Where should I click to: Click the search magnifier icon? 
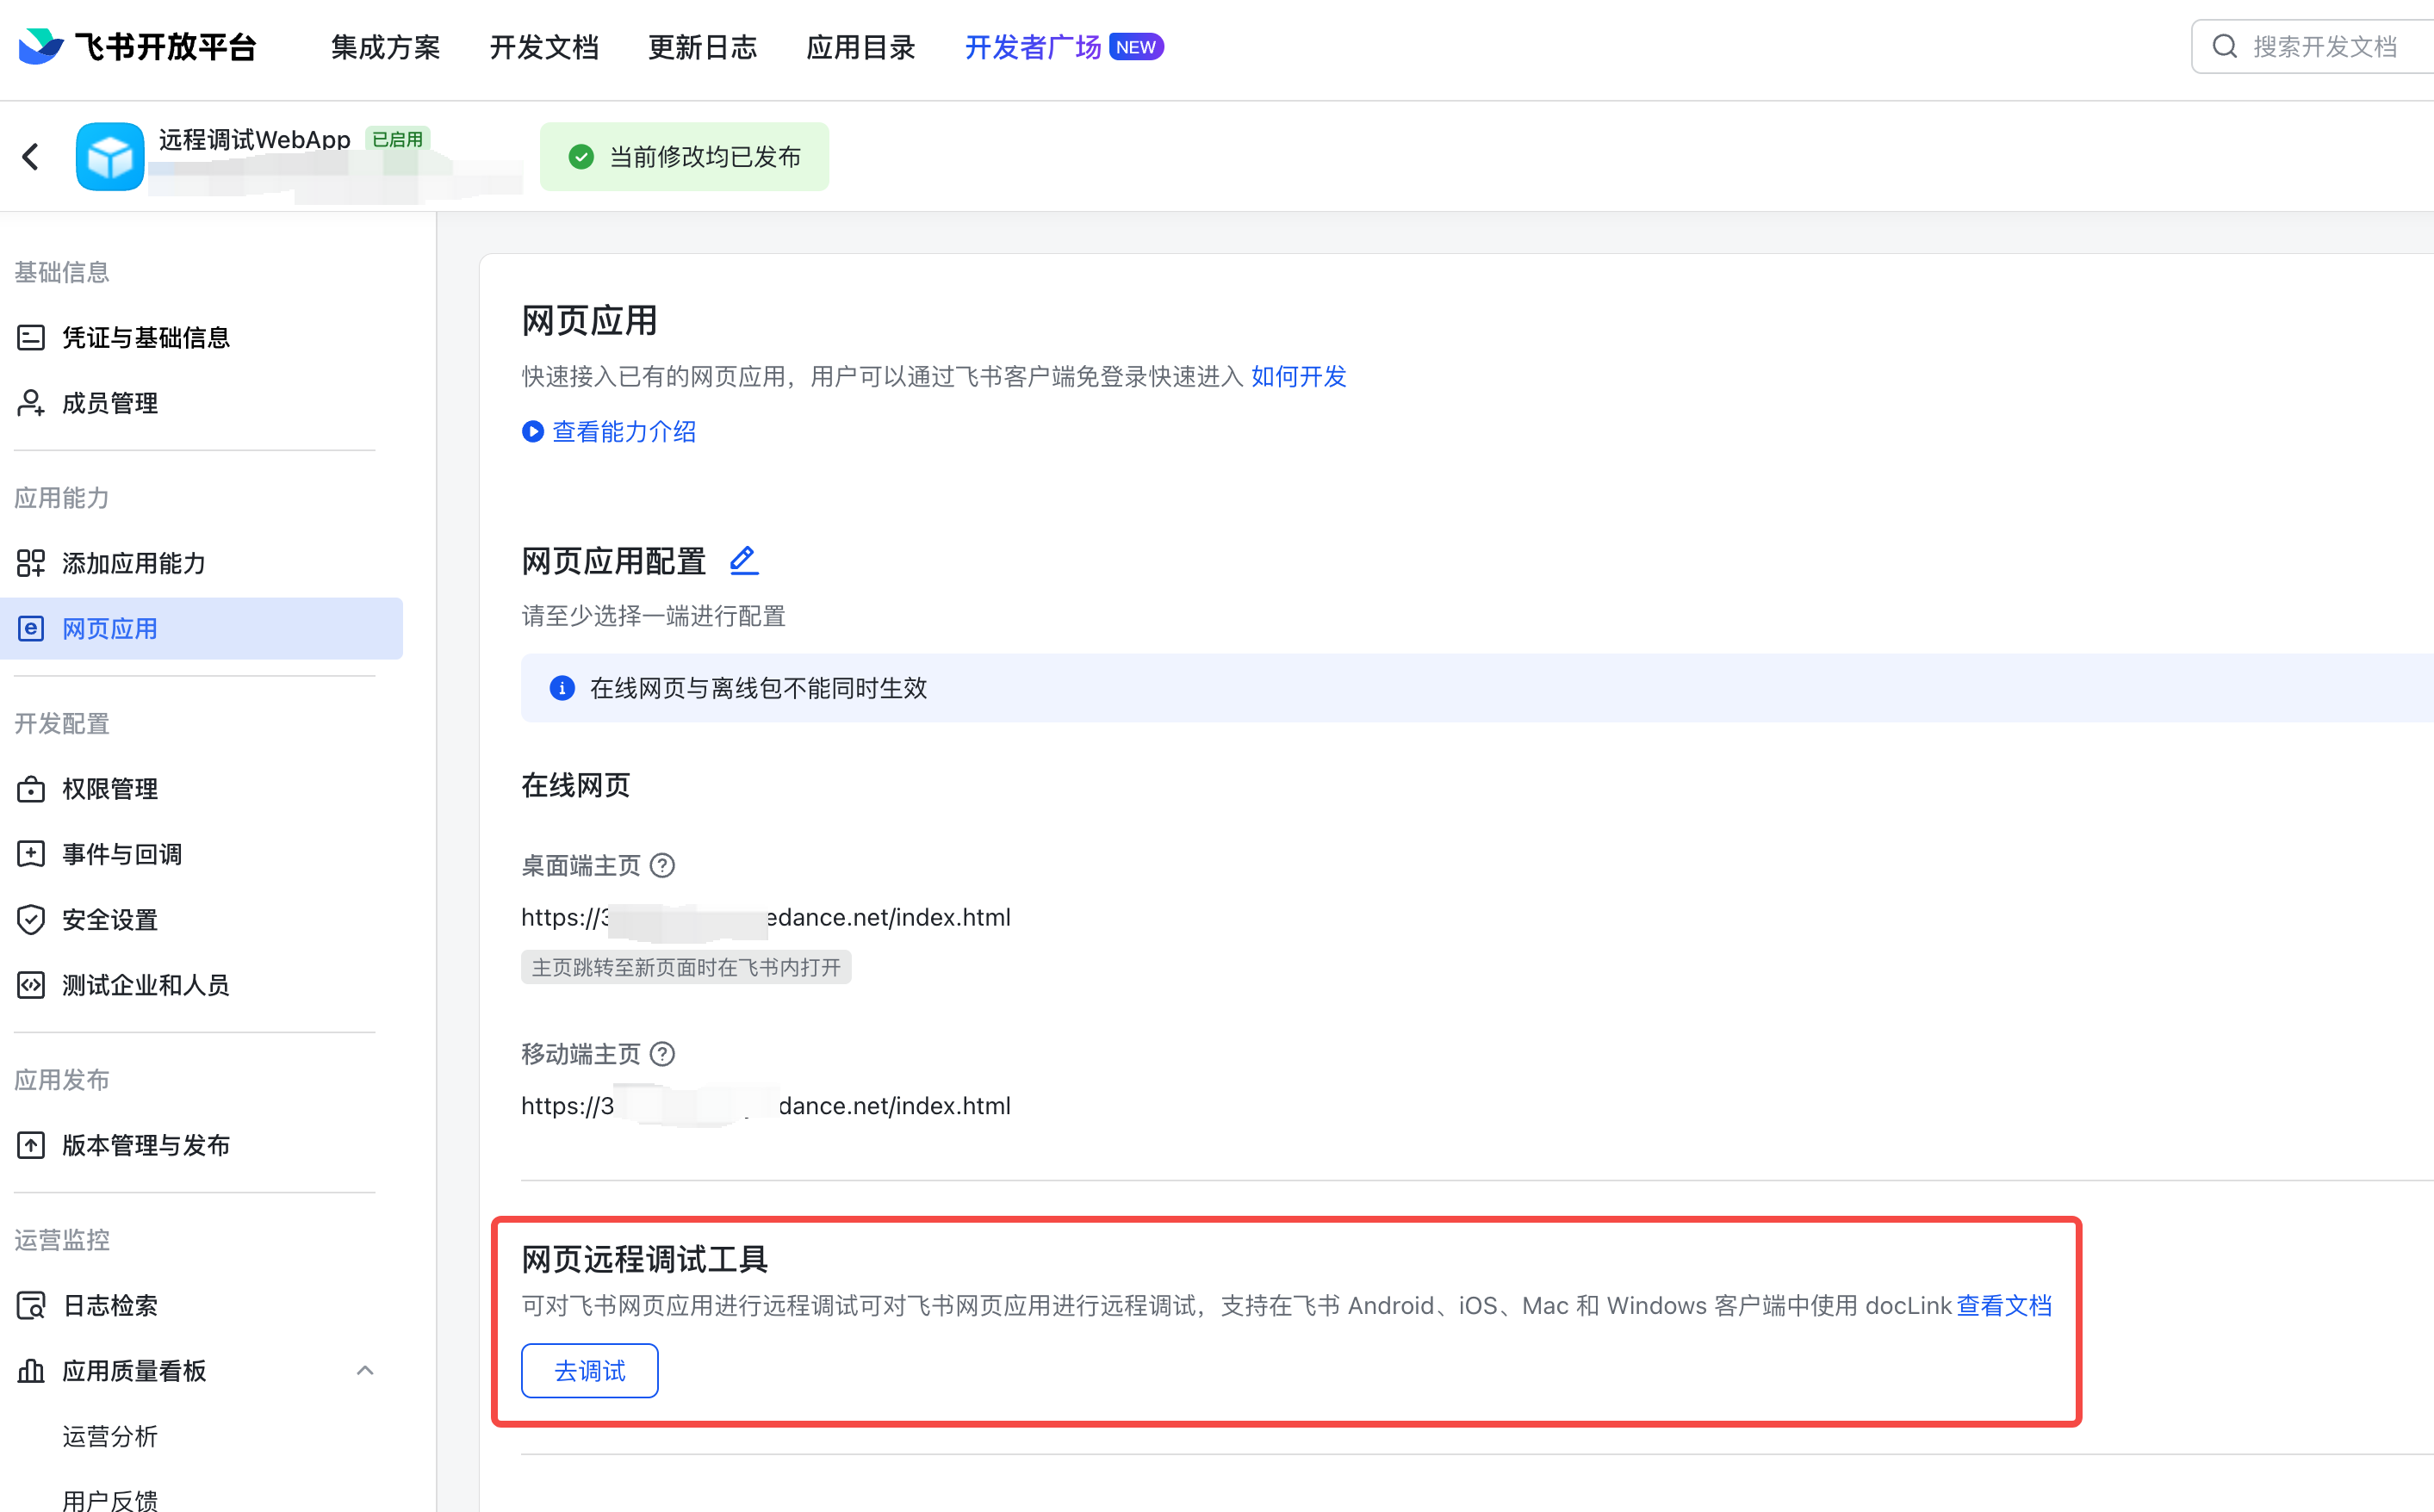2224,46
